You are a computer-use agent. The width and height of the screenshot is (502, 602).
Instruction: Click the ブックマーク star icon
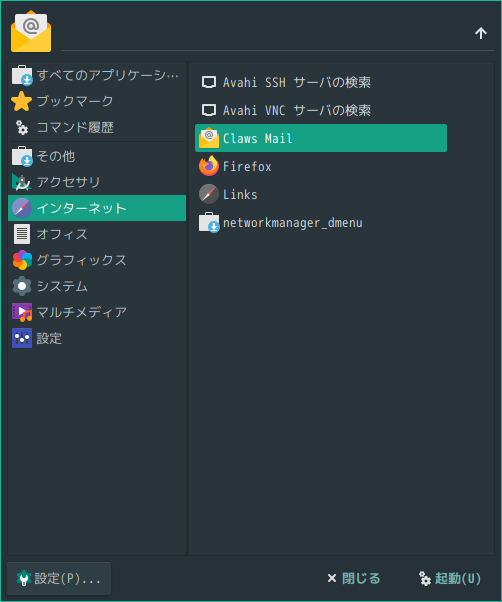21,101
